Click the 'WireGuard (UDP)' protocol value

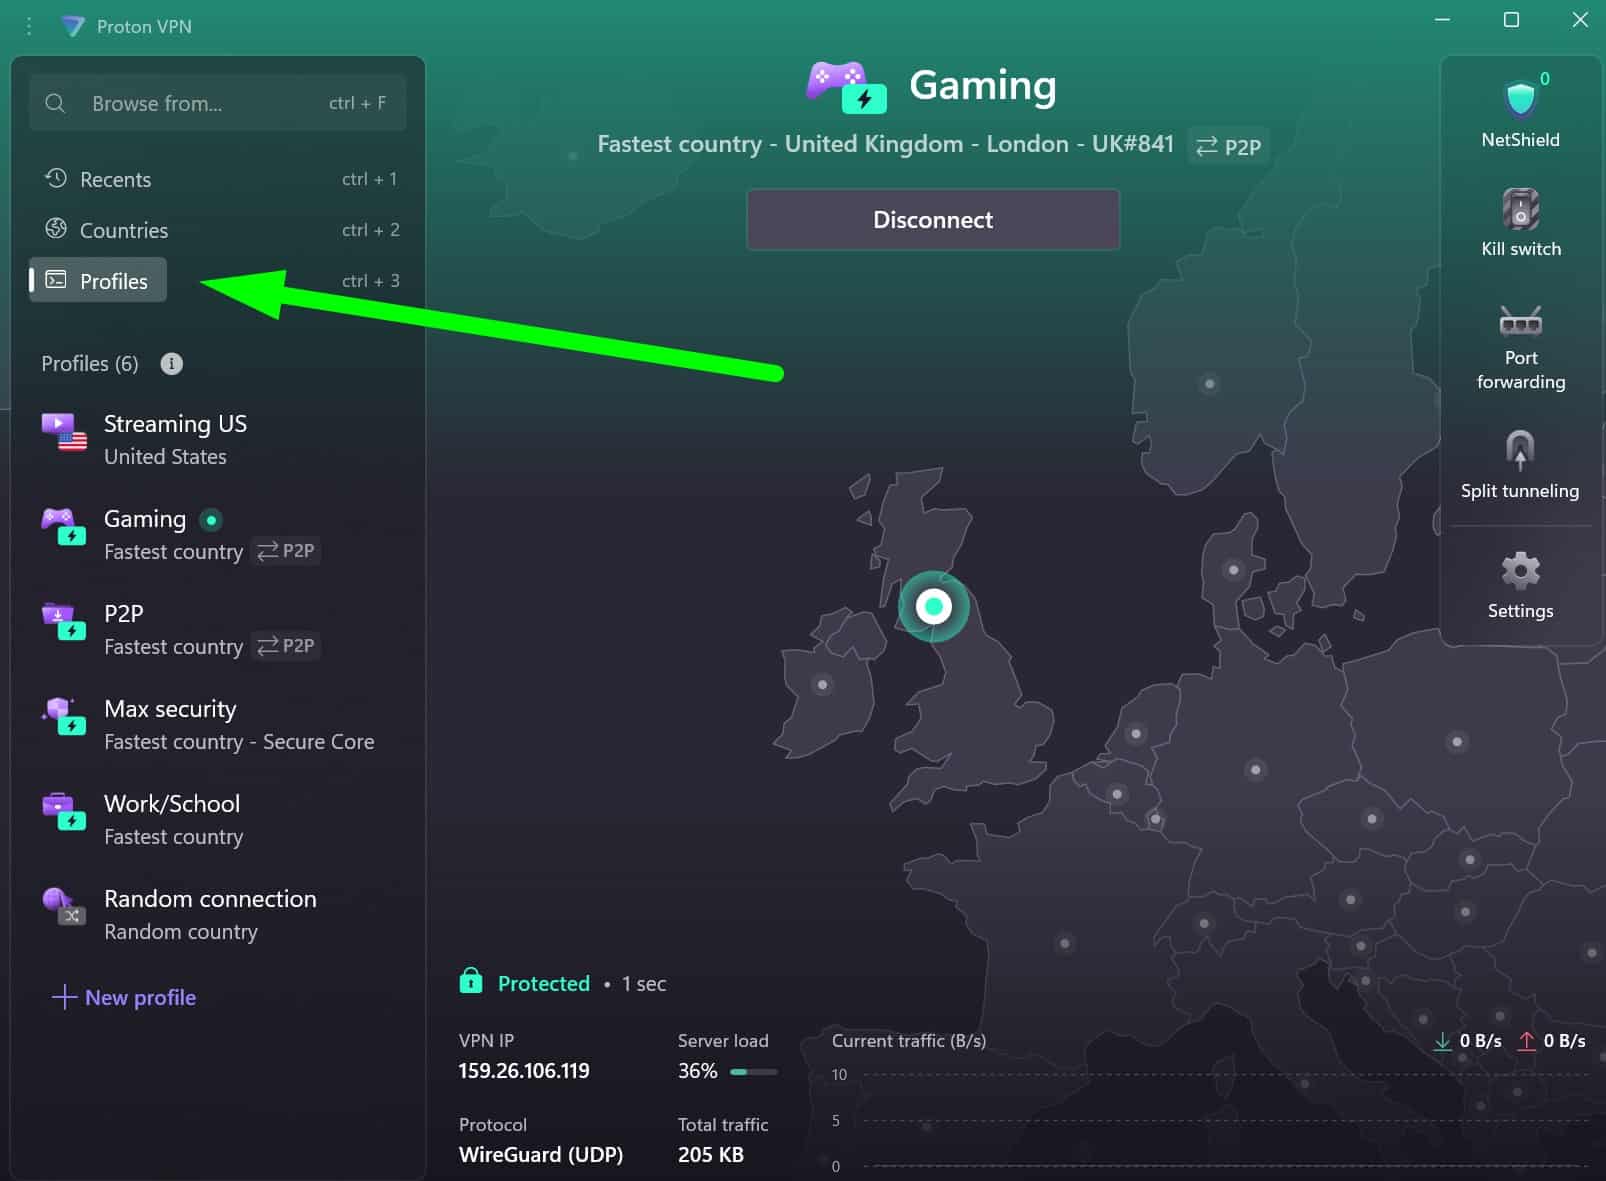[x=541, y=1155]
